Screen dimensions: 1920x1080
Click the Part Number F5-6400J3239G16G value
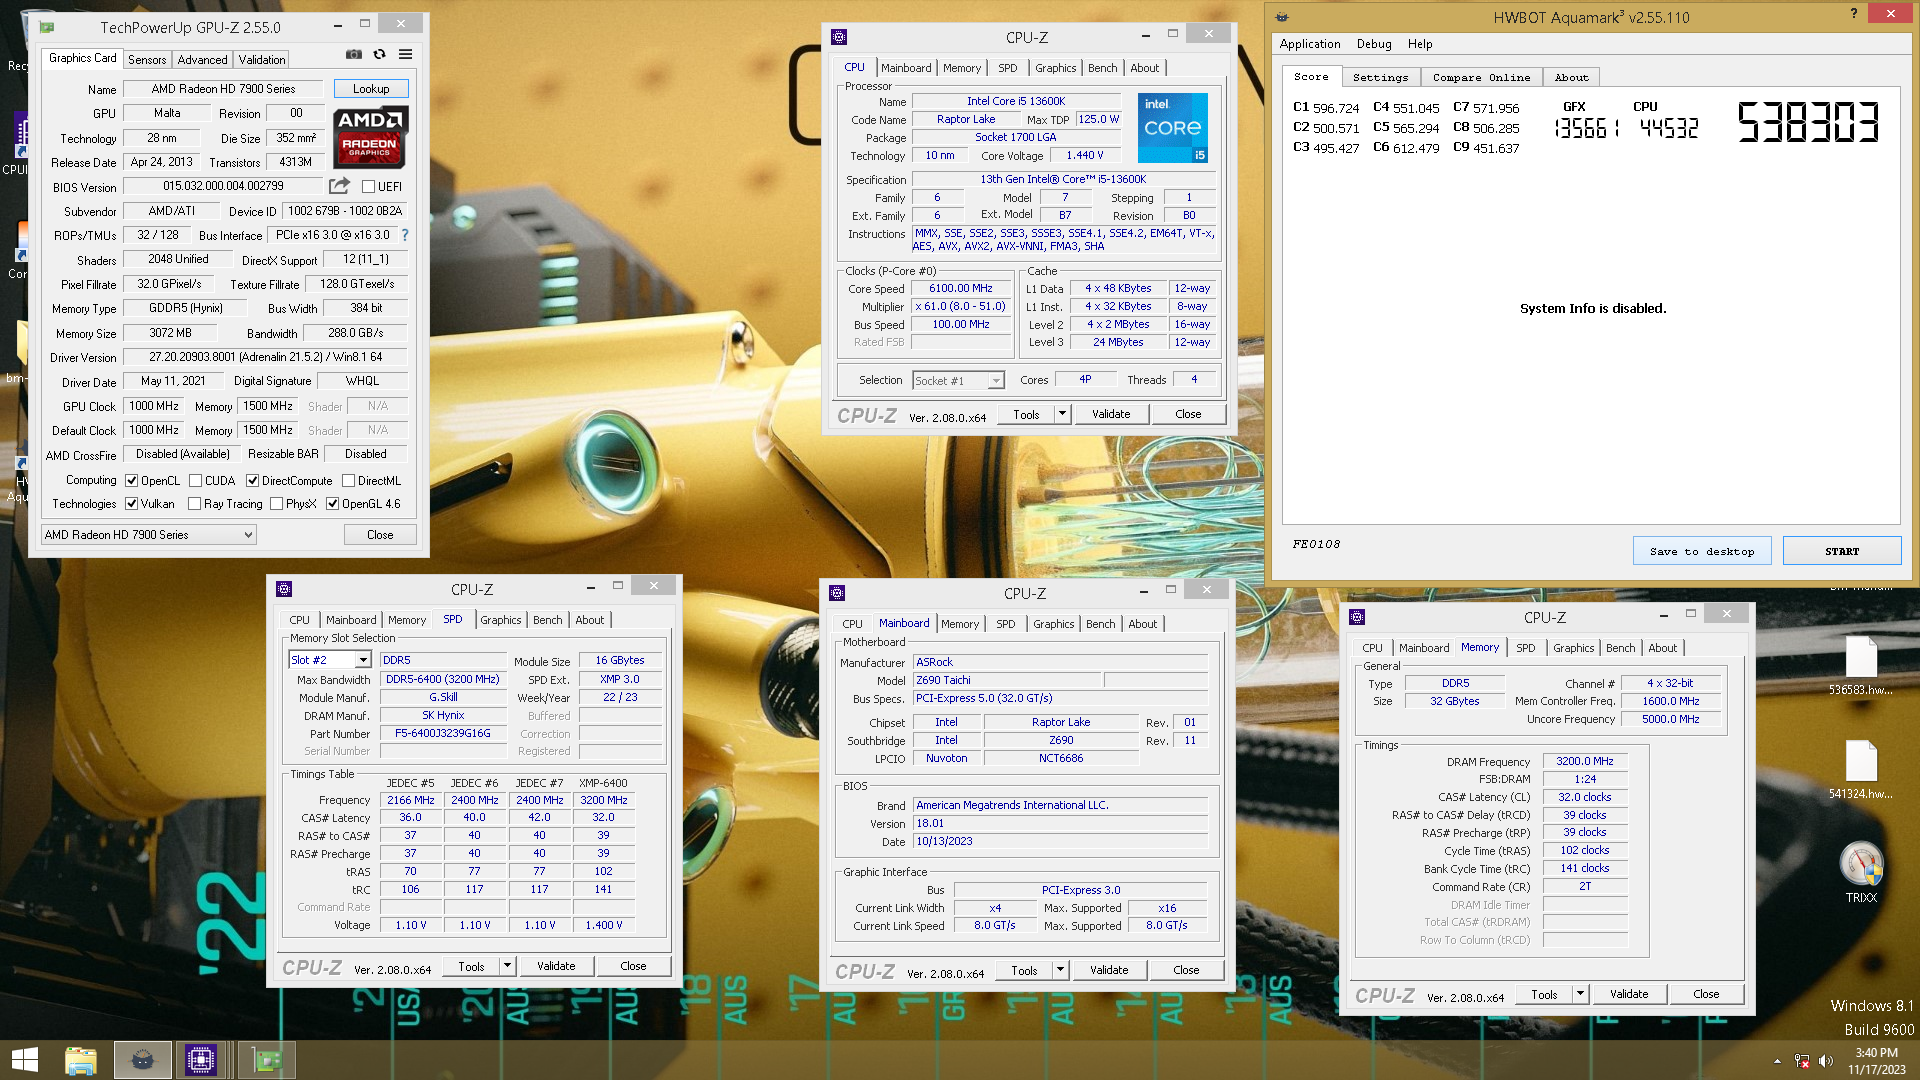(x=443, y=733)
